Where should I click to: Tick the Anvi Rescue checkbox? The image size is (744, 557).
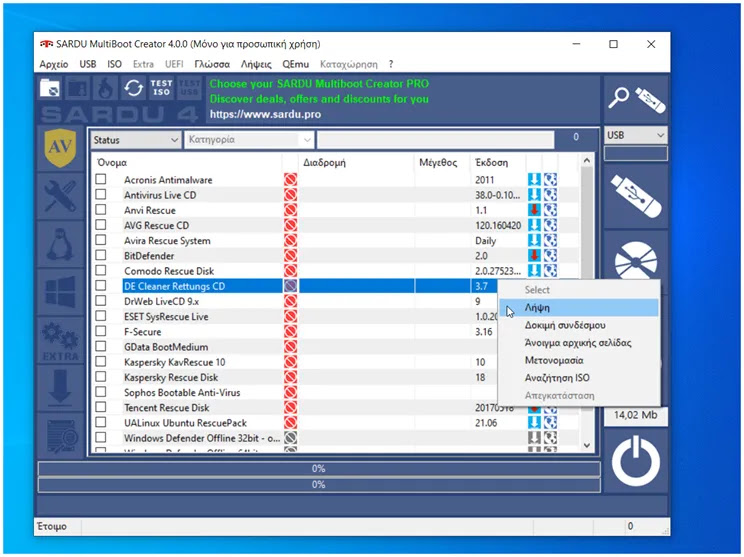(101, 210)
